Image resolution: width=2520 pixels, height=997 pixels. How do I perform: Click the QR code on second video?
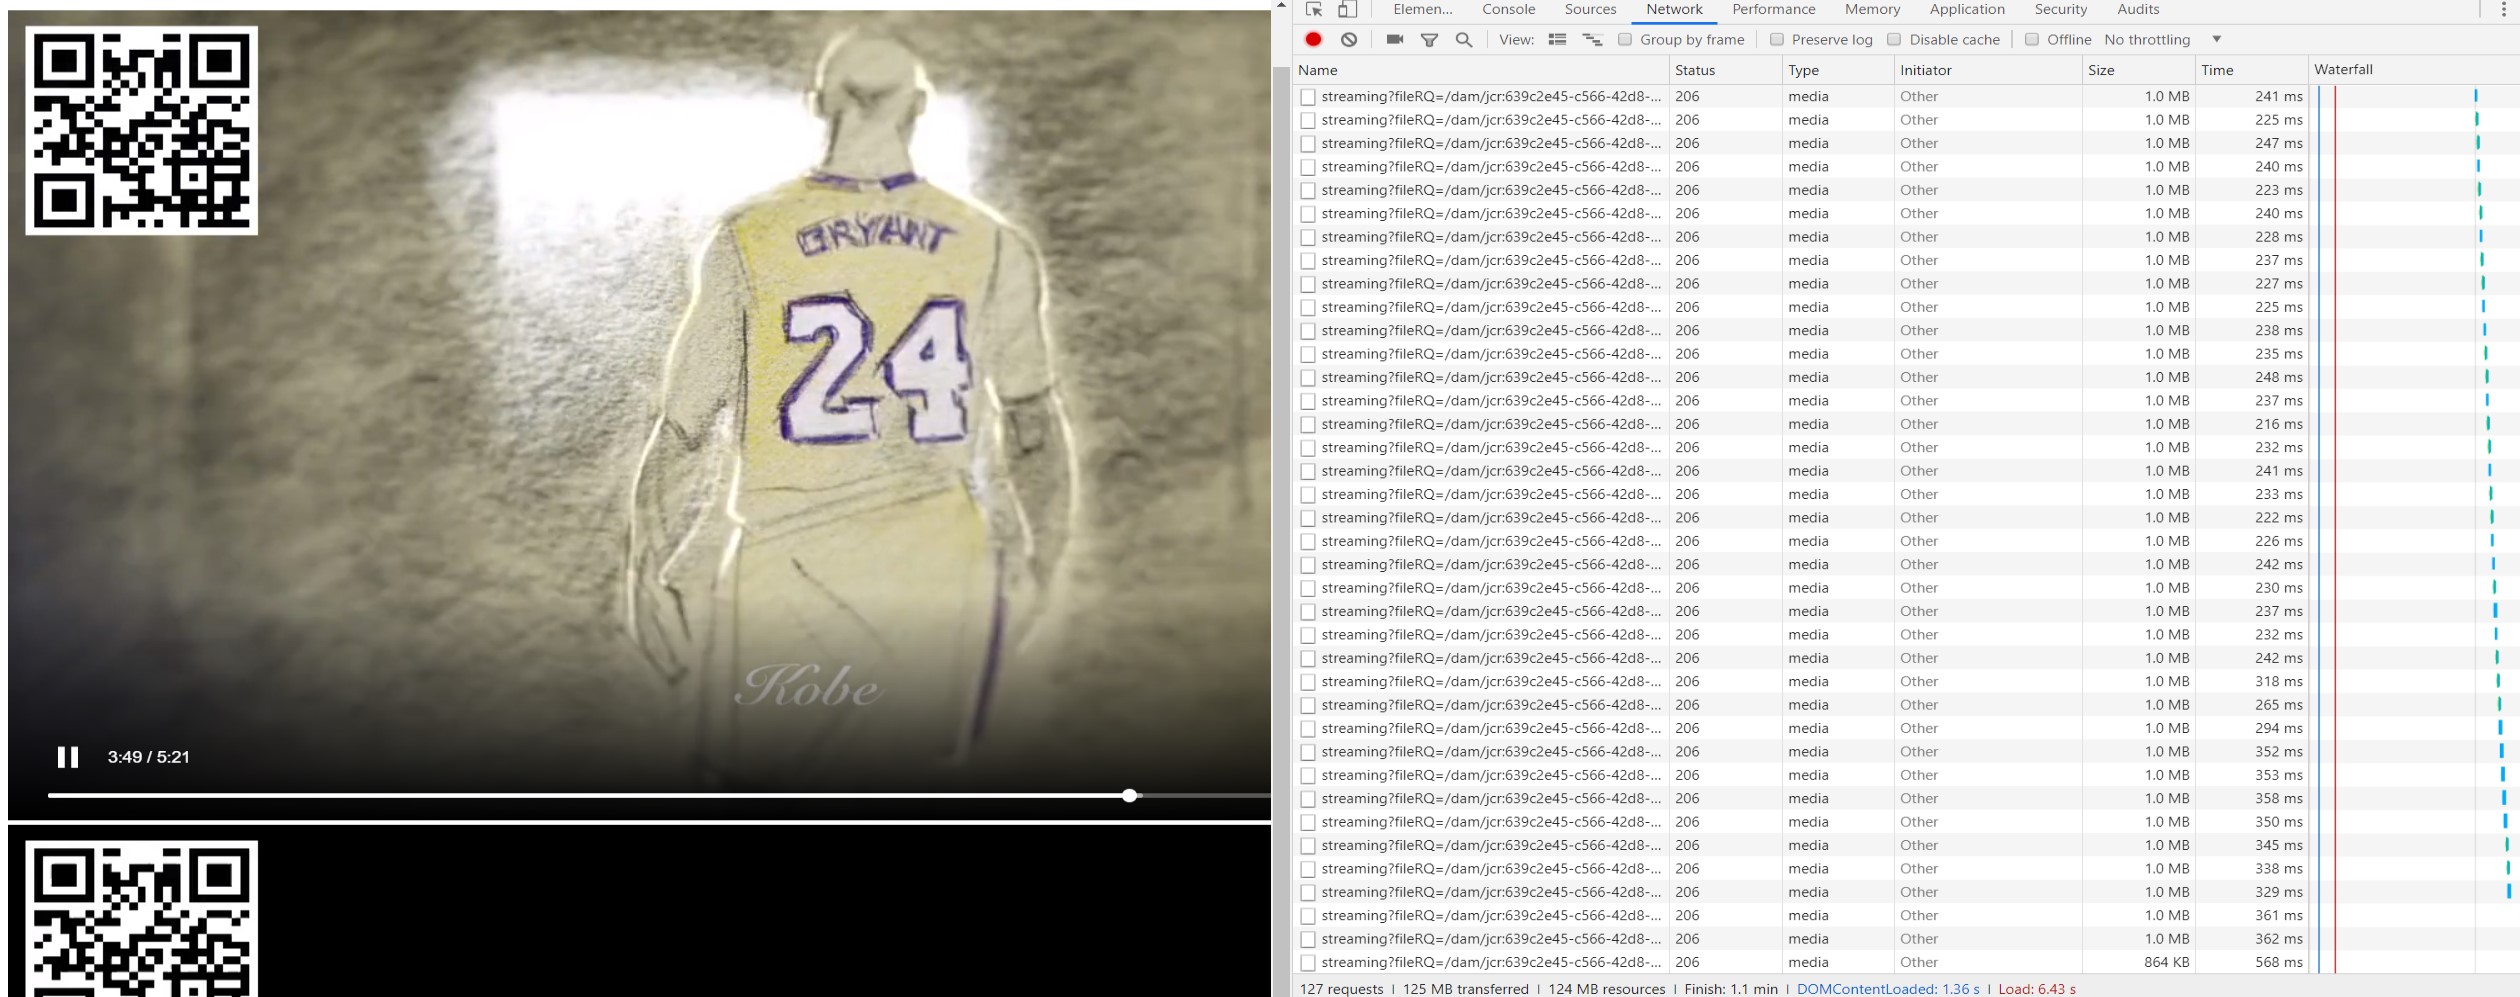tap(141, 918)
